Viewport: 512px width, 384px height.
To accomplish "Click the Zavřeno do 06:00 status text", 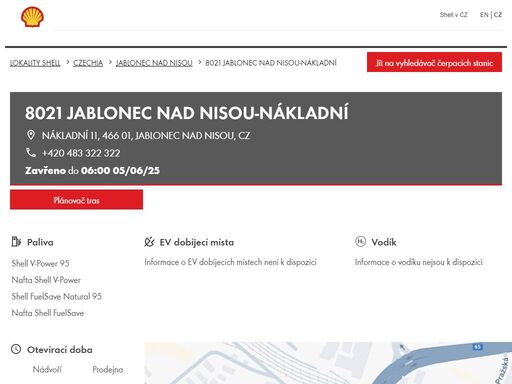I will [92, 170].
